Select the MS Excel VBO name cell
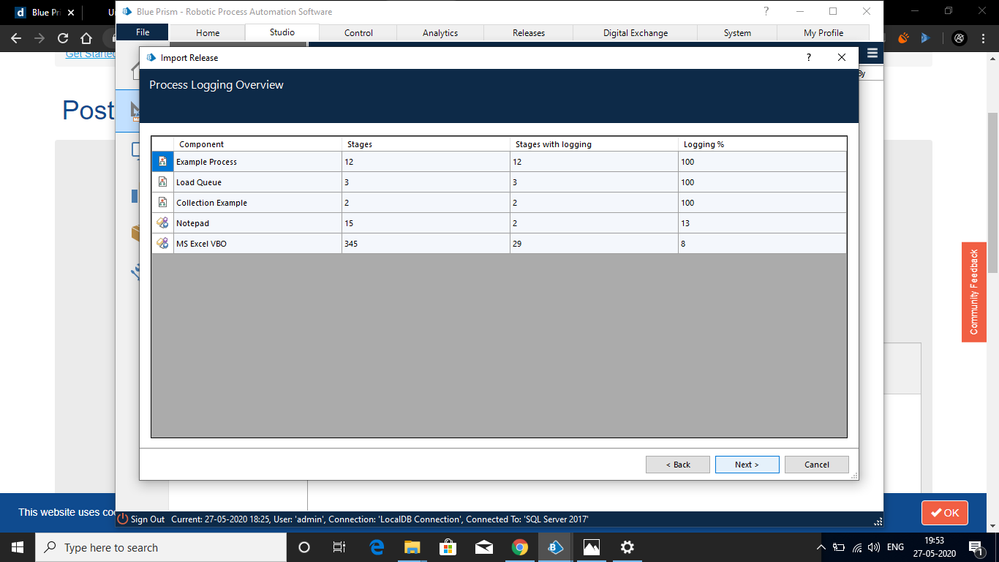Screen dimensions: 999x562 257,243
